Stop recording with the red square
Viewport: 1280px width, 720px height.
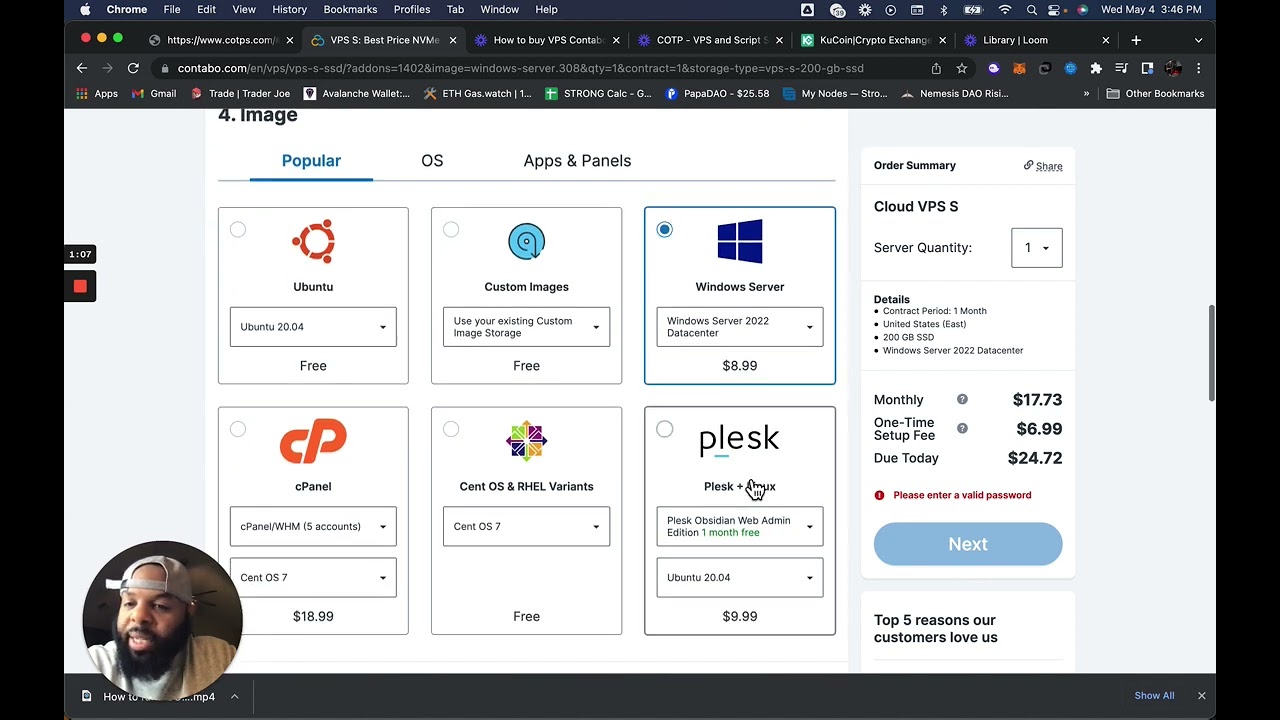point(80,287)
